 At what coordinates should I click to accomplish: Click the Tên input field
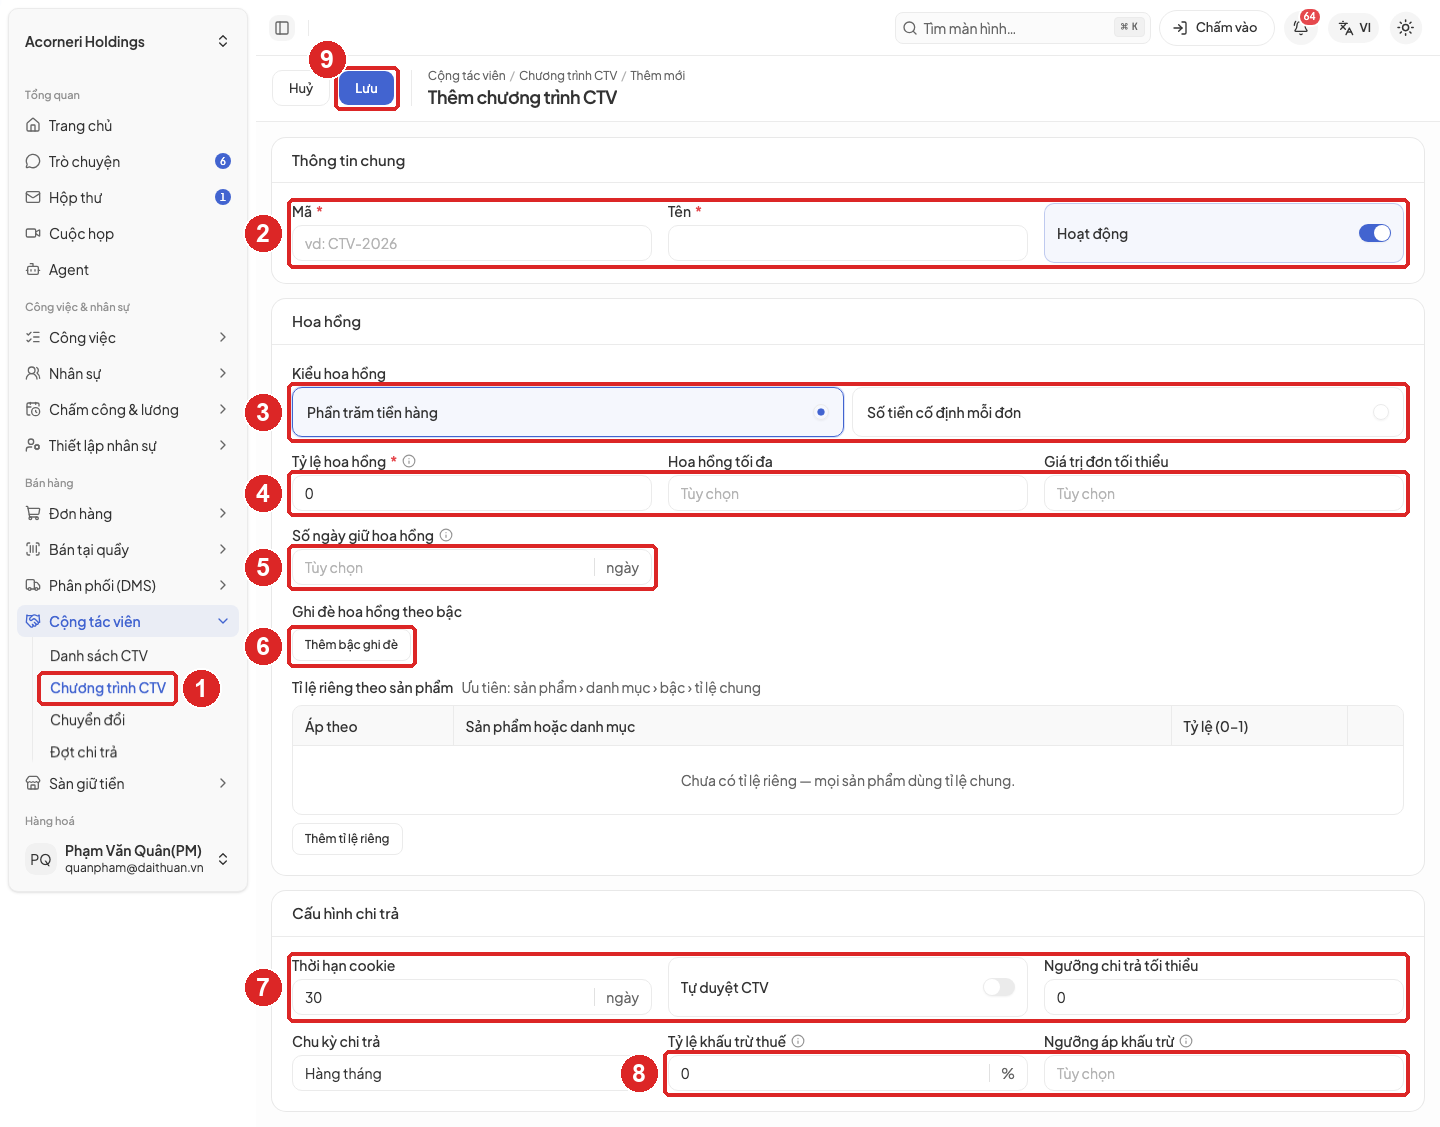tap(847, 243)
